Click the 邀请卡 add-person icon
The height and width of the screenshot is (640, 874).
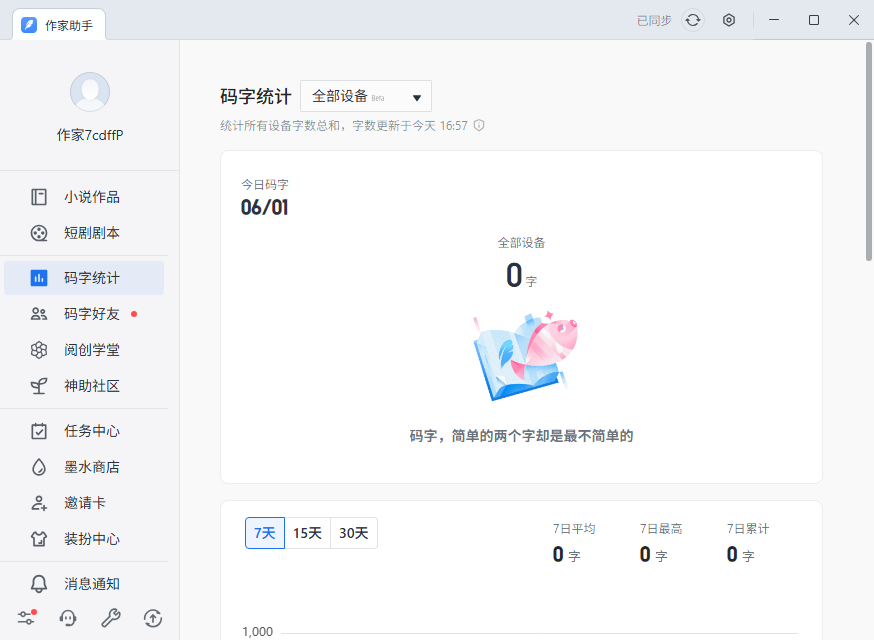point(39,503)
